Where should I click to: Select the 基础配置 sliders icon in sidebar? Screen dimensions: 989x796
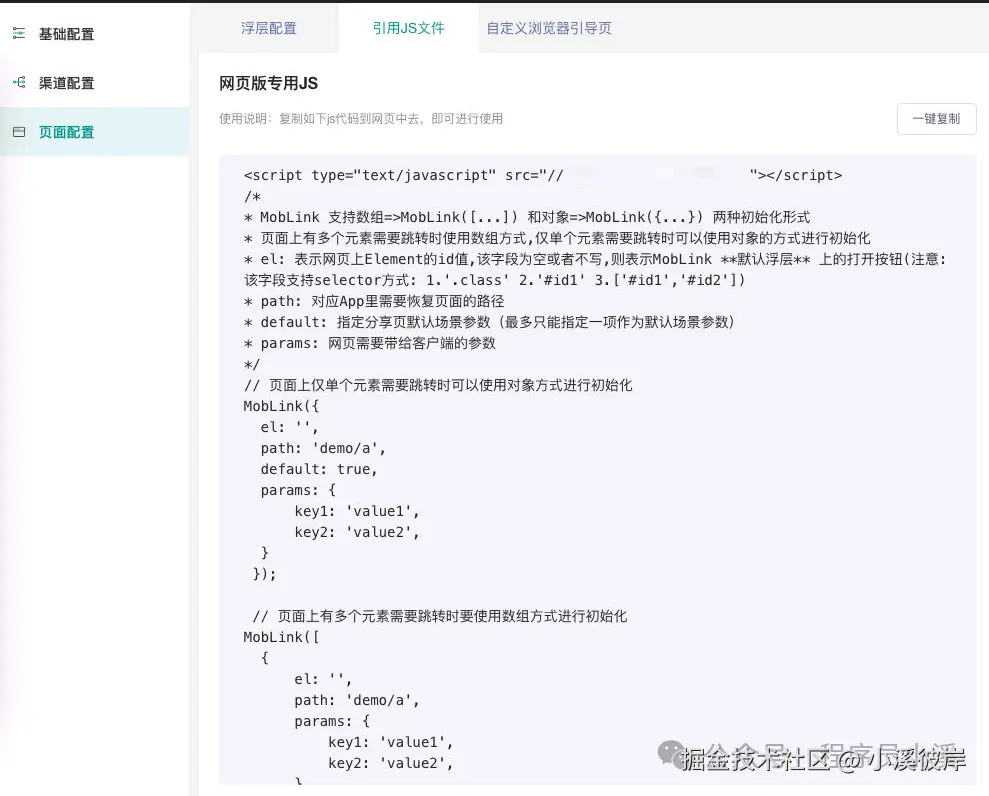tap(18, 33)
